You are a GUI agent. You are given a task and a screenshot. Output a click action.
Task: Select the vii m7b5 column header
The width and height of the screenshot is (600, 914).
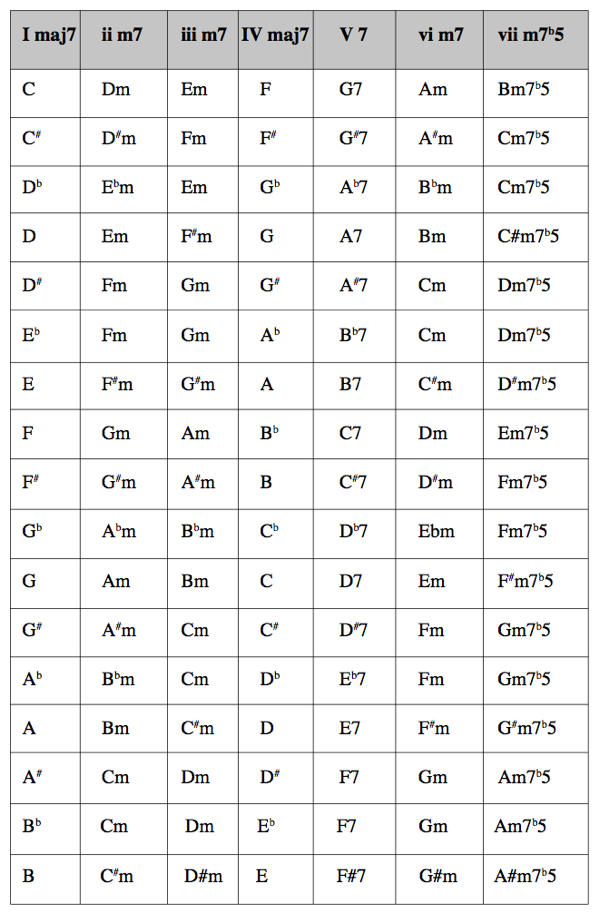(x=535, y=40)
